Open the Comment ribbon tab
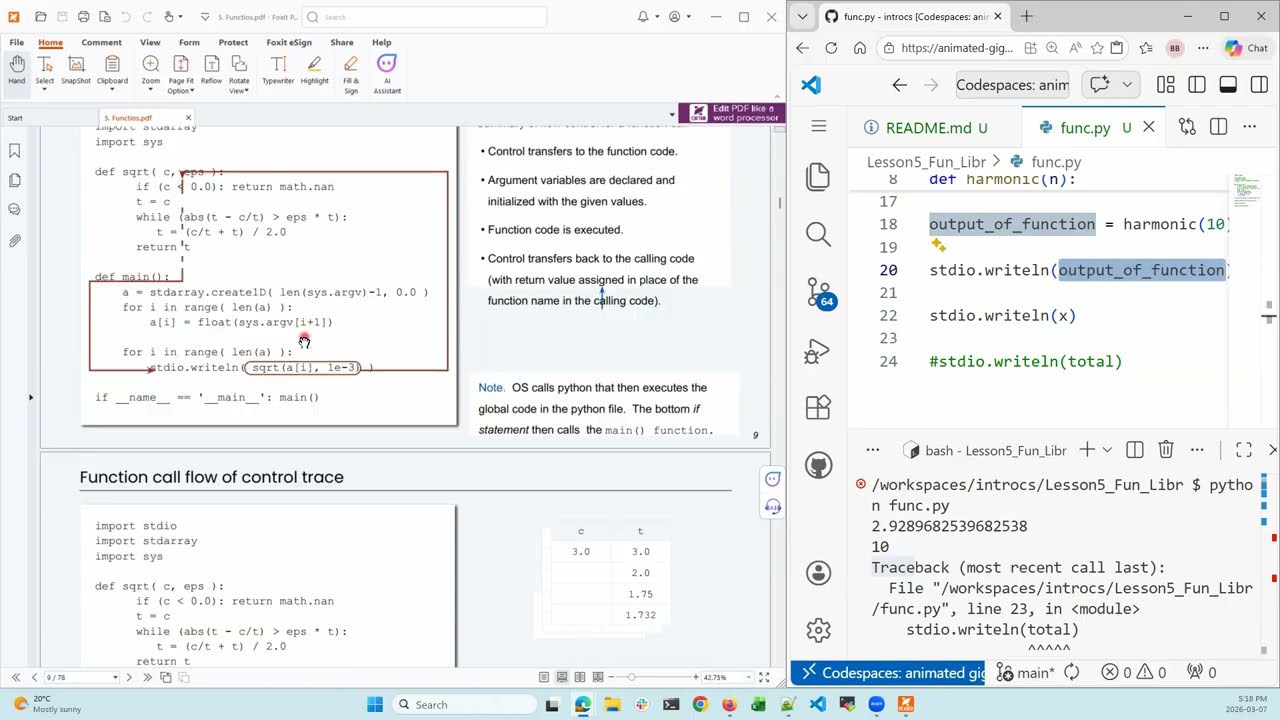This screenshot has width=1280, height=720. point(101,42)
